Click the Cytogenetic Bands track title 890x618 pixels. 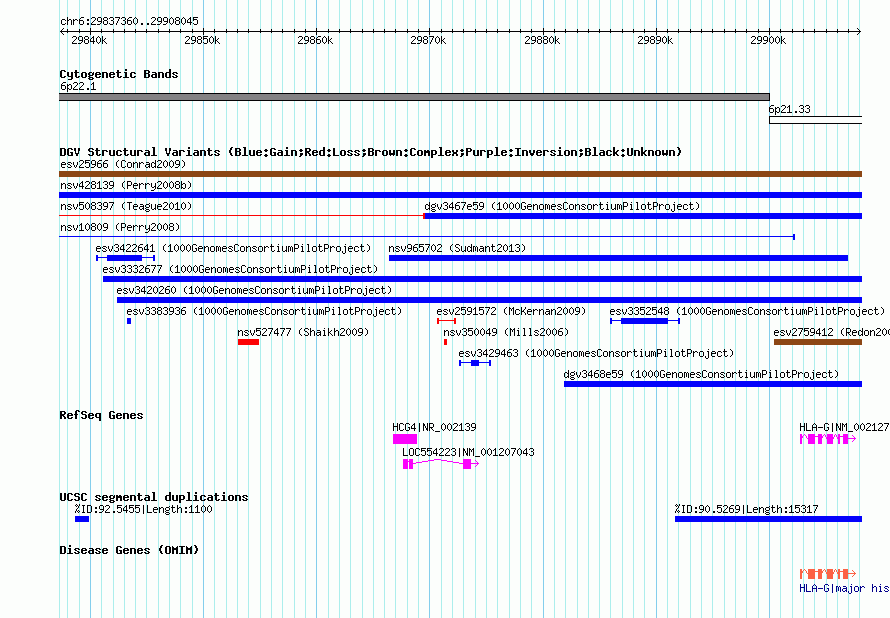click(119, 74)
